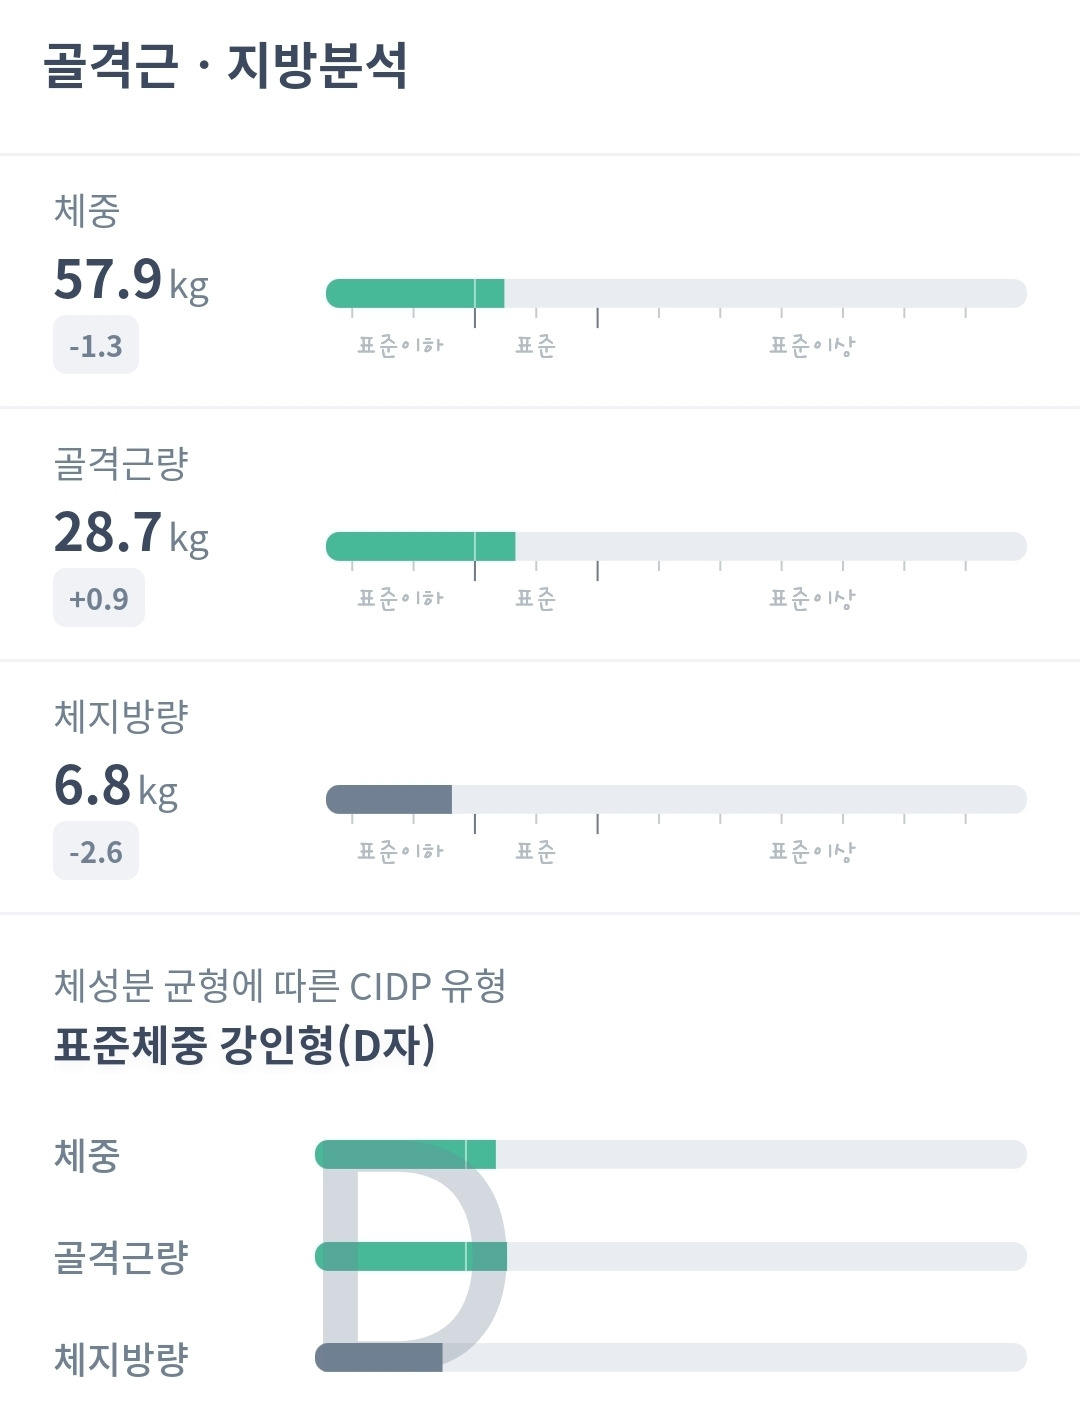Viewport: 1080px width, 1425px height.
Task: Click the gray 체지방량 bar in the CIDP section
Action: [x=378, y=1358]
